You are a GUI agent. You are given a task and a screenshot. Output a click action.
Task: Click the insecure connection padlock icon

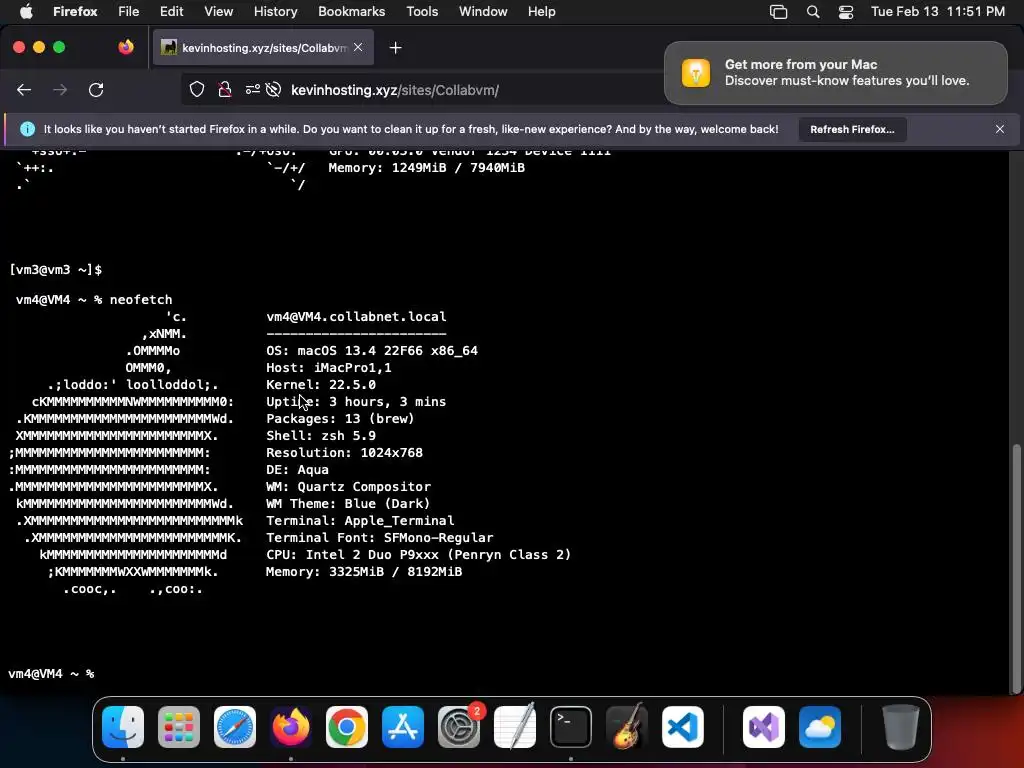click(x=225, y=90)
